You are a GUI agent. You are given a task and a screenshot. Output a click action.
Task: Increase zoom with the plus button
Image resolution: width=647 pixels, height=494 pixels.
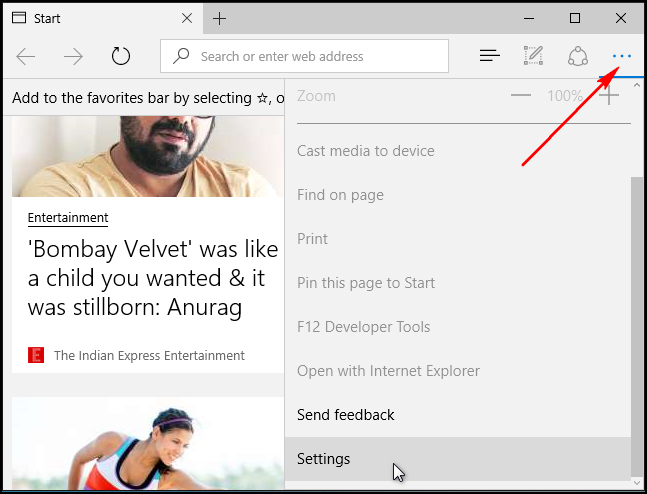pos(609,96)
